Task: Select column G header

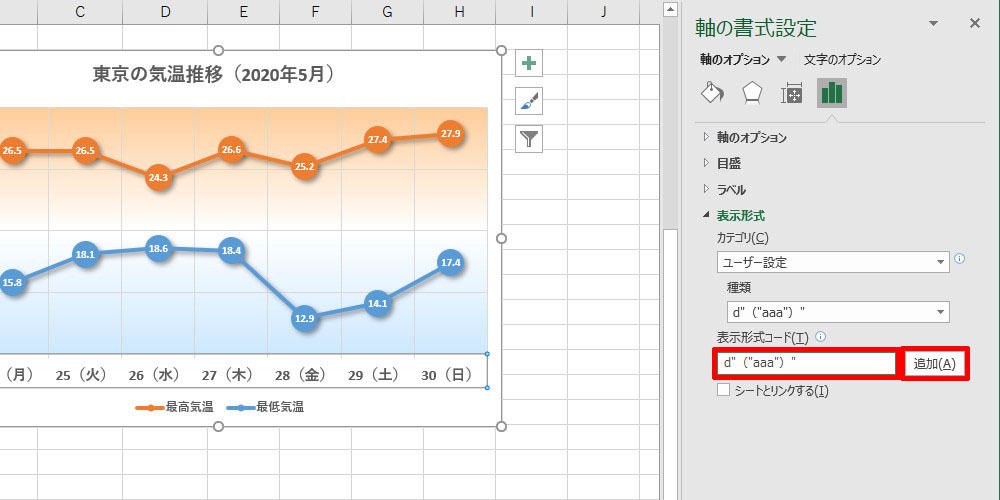Action: [x=388, y=11]
